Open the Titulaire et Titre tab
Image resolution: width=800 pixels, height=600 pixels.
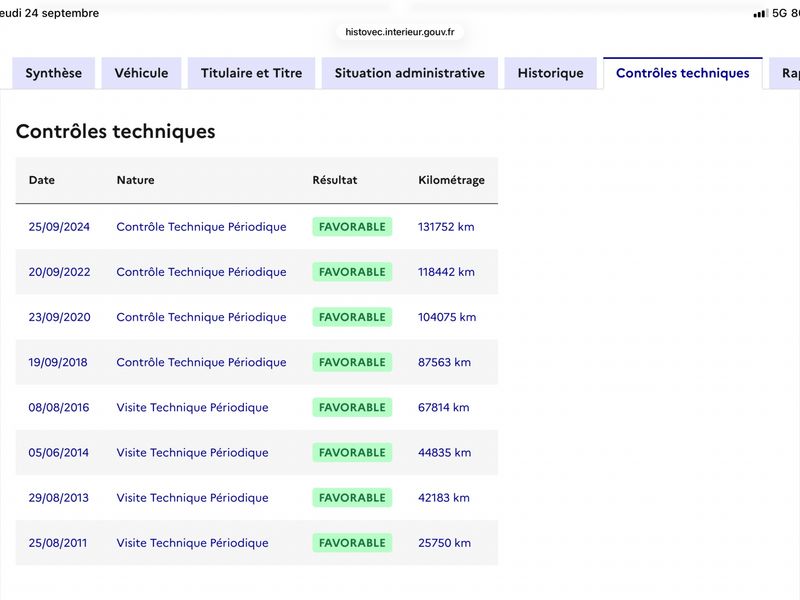252,73
